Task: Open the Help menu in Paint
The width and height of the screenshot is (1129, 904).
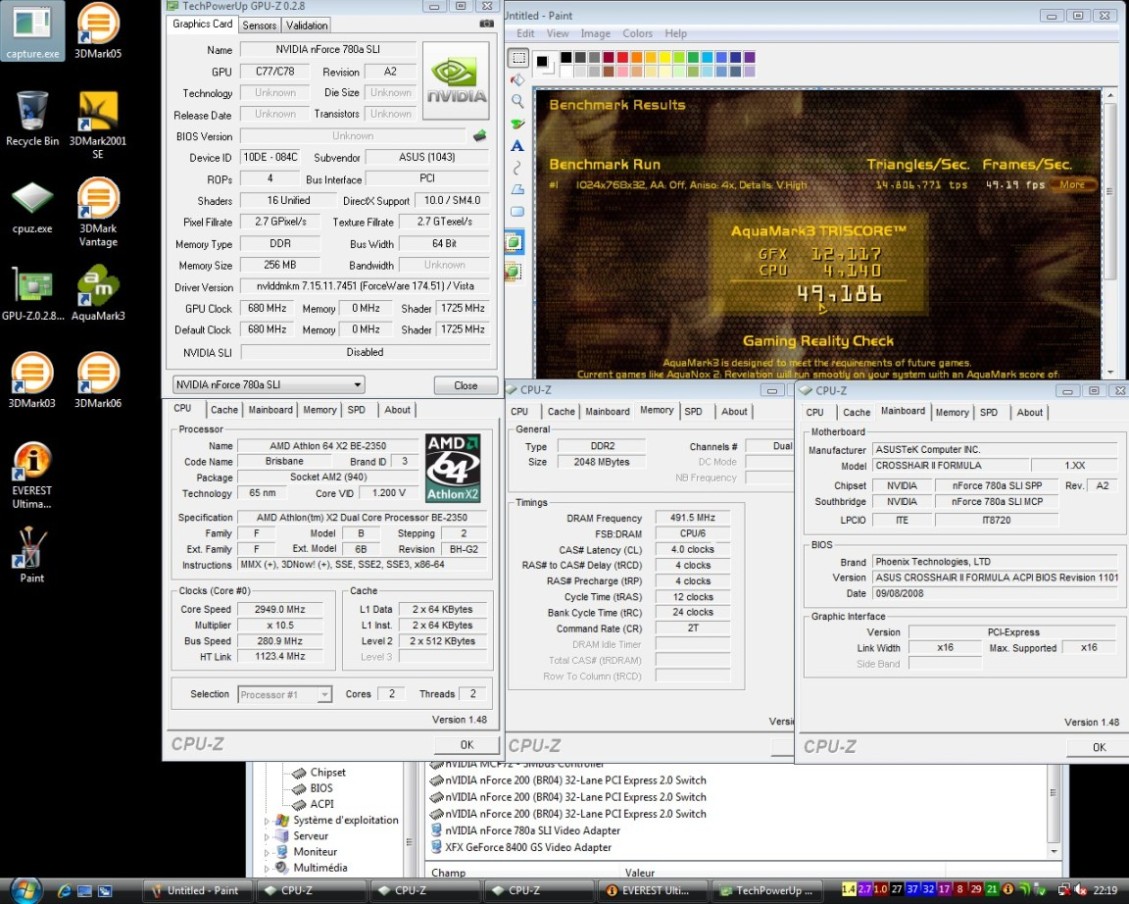Action: (x=675, y=33)
